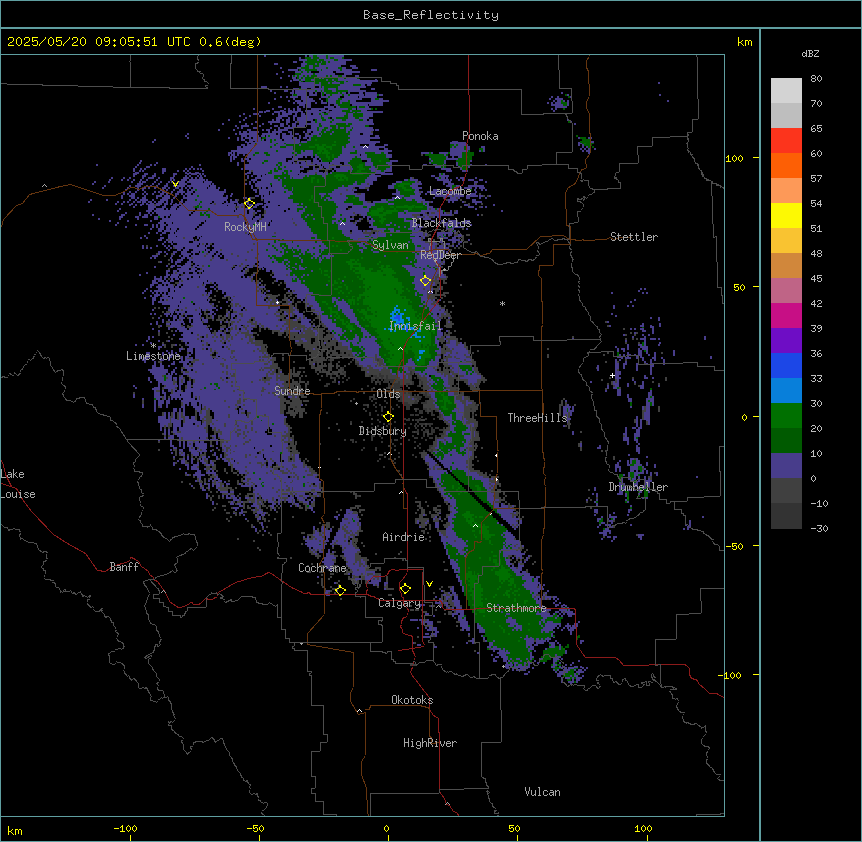862x842 pixels.
Task: Click the Drumheller label
Action: (x=638, y=487)
